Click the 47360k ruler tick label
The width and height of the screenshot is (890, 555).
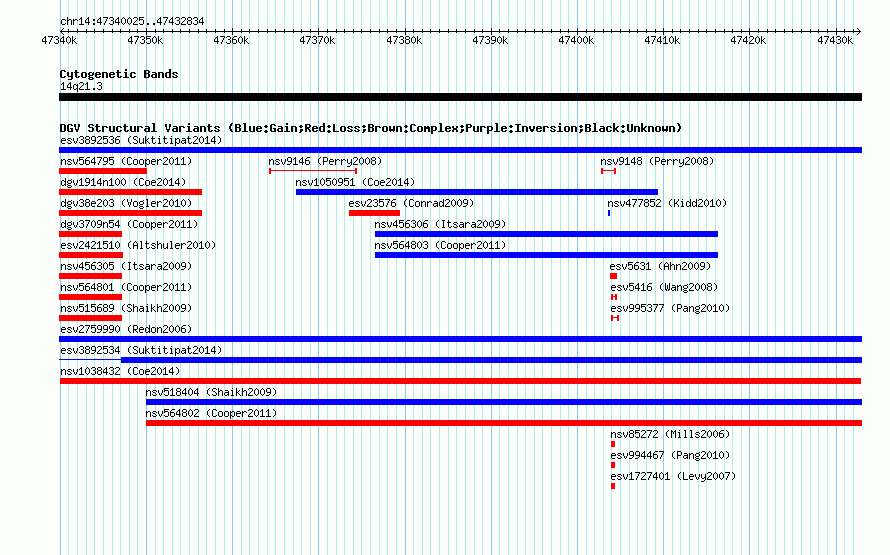(231, 40)
